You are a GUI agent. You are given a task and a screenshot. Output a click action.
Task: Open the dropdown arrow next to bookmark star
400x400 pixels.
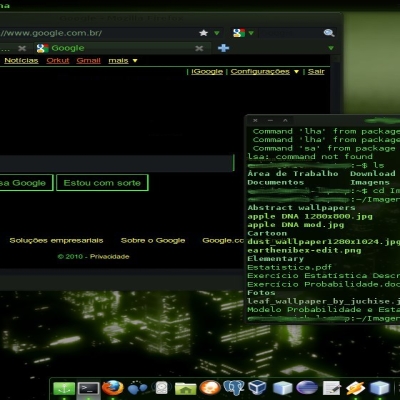click(217, 33)
